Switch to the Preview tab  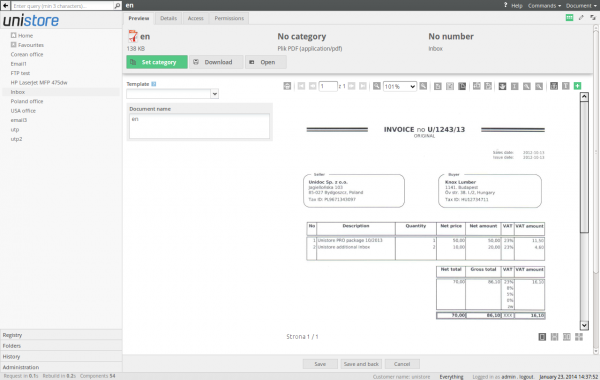139,18
